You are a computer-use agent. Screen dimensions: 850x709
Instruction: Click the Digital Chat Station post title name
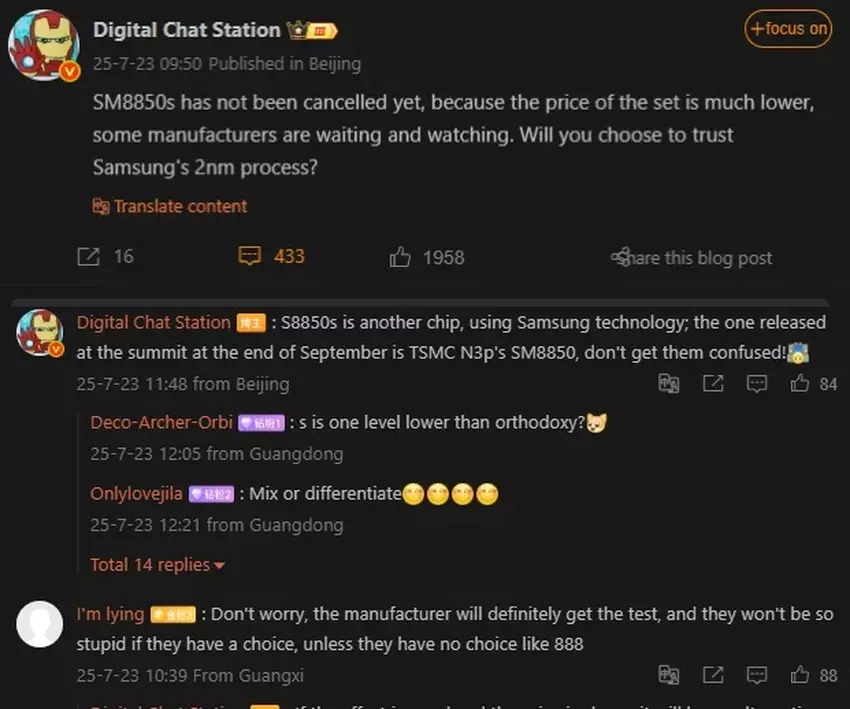pos(186,30)
